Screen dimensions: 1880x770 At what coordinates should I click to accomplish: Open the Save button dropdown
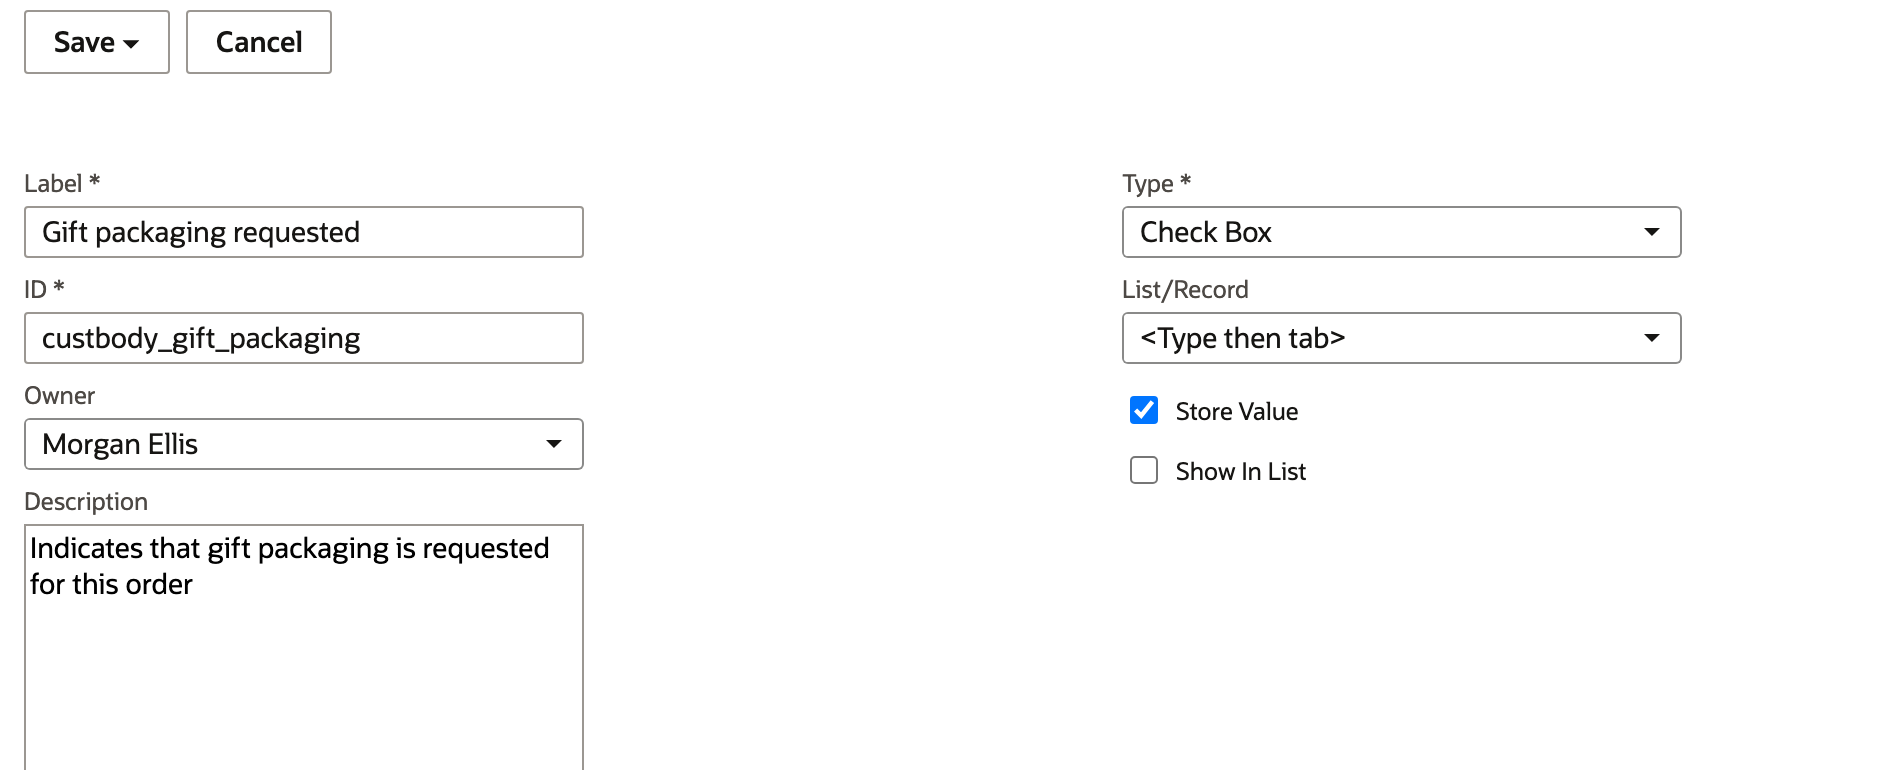pos(131,43)
